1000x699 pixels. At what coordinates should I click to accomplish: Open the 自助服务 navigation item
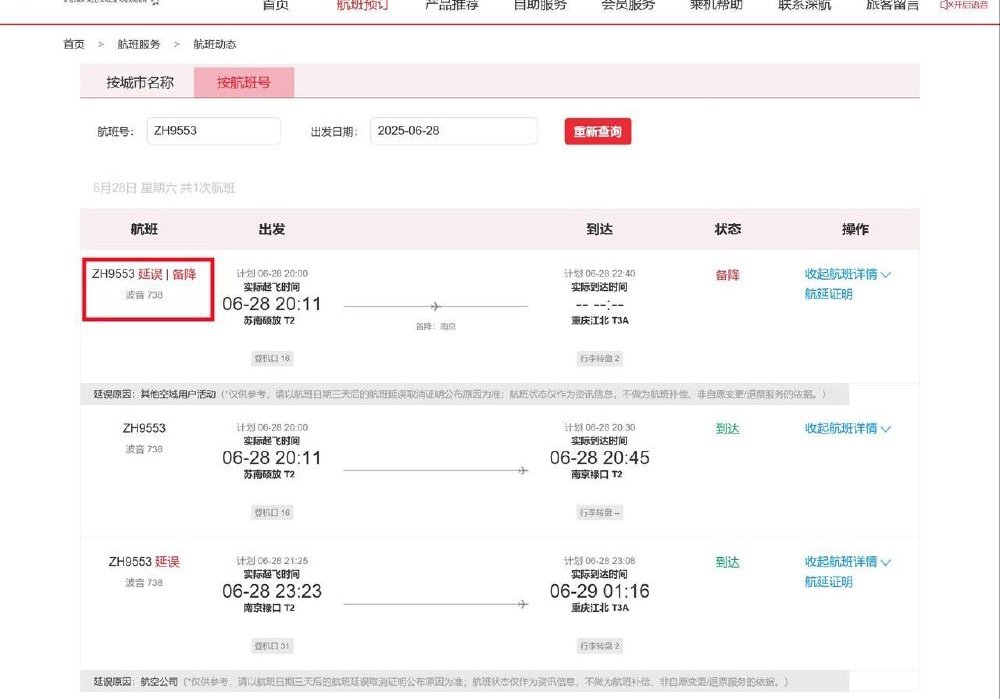(x=540, y=5)
